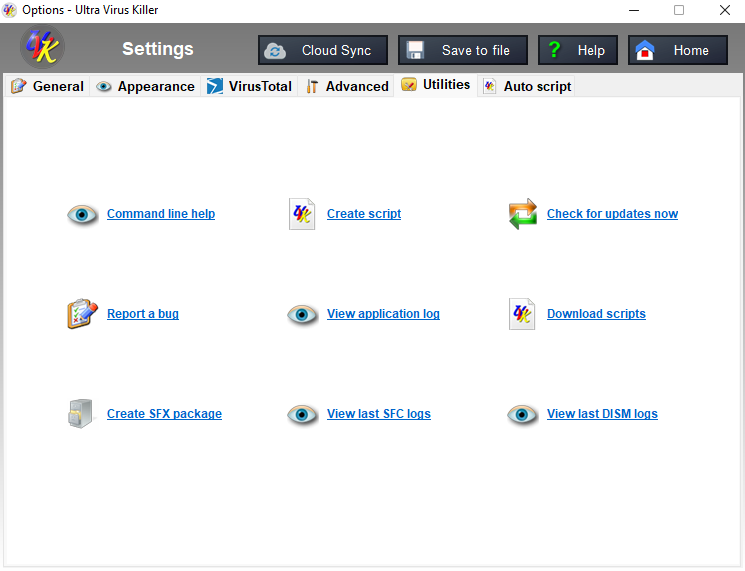
Task: Click View last DISM logs link
Action: (x=602, y=414)
